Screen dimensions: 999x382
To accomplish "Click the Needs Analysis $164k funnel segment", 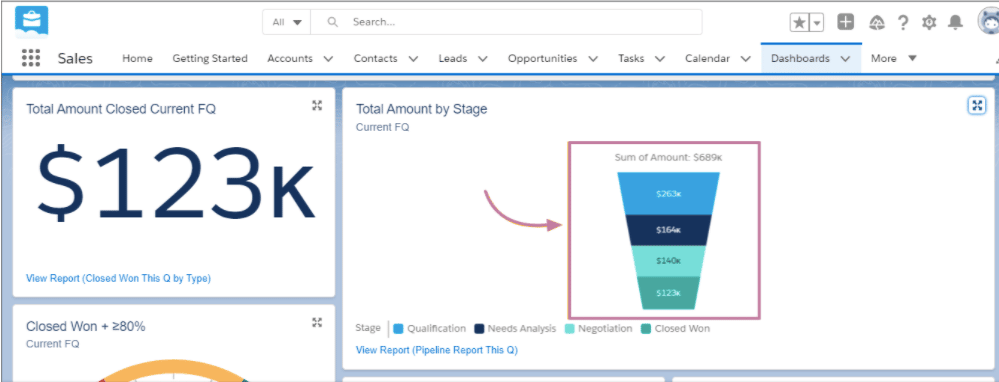I will pos(668,230).
